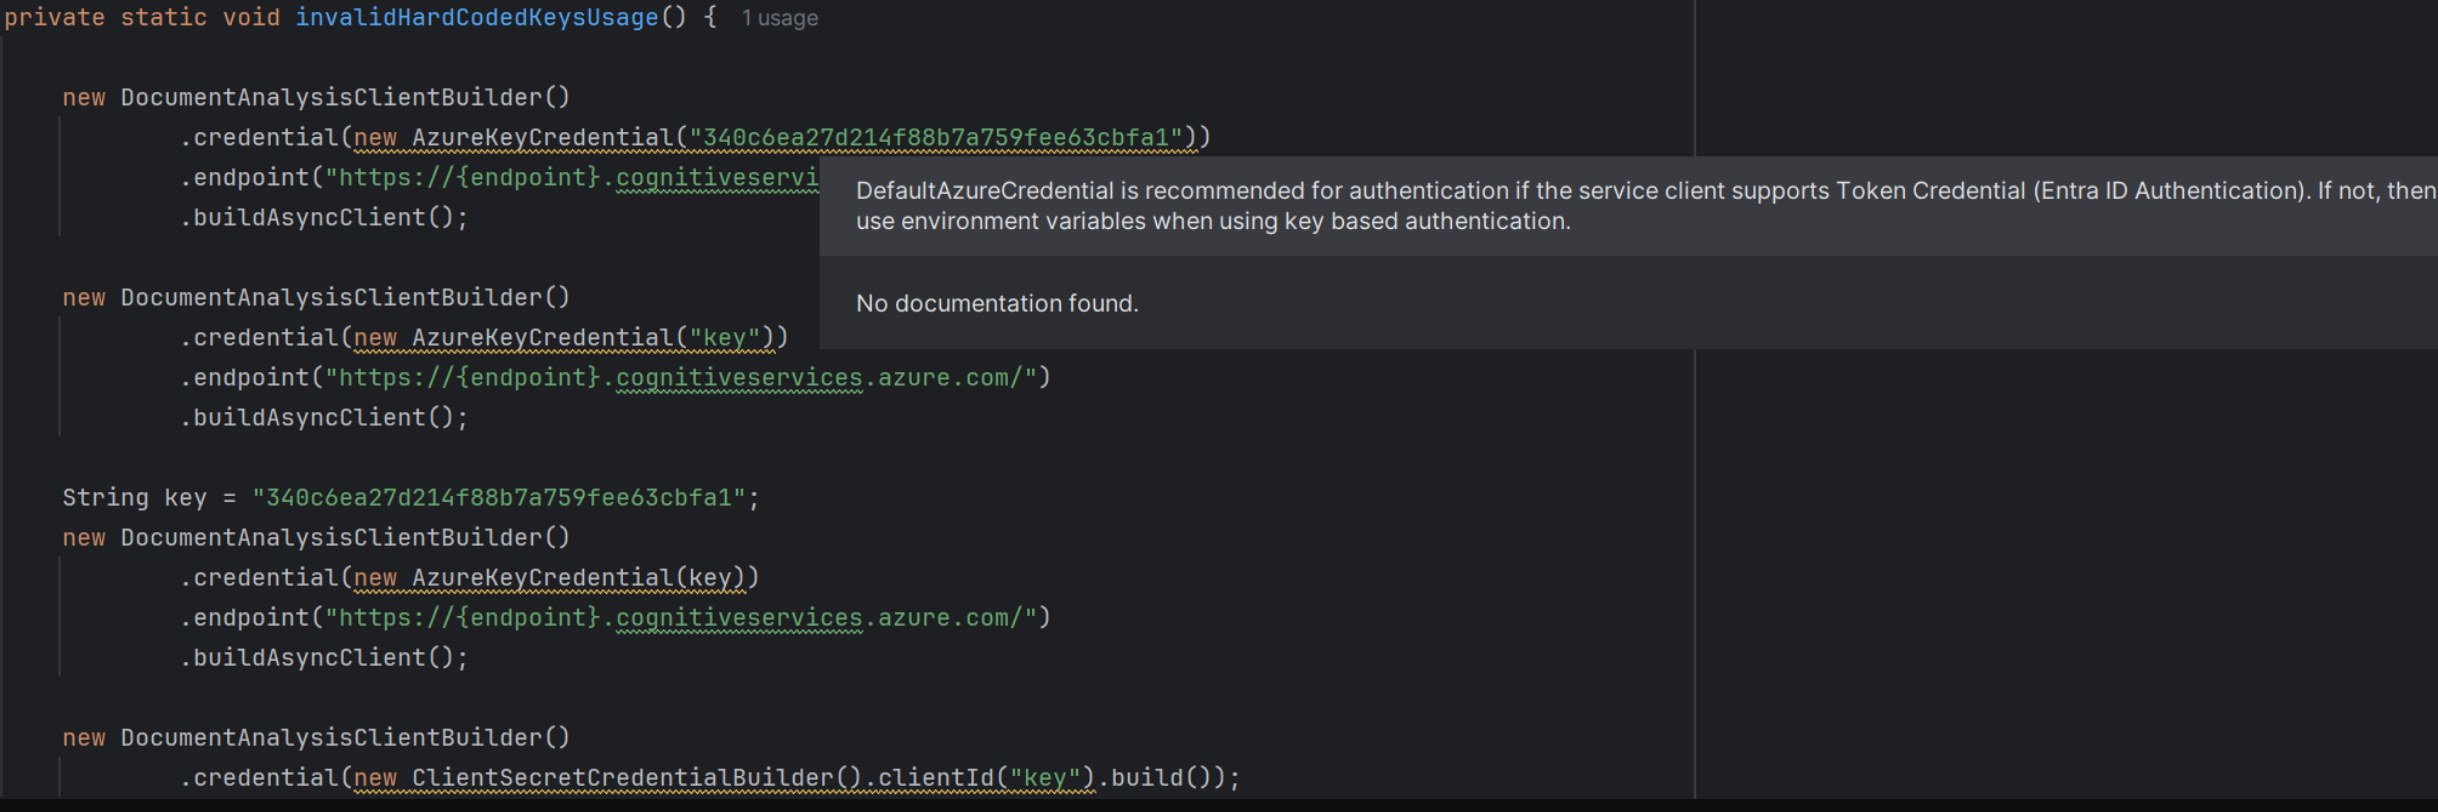Click the DefaultAzureCredential recommendation tooltip text

(x=1645, y=206)
